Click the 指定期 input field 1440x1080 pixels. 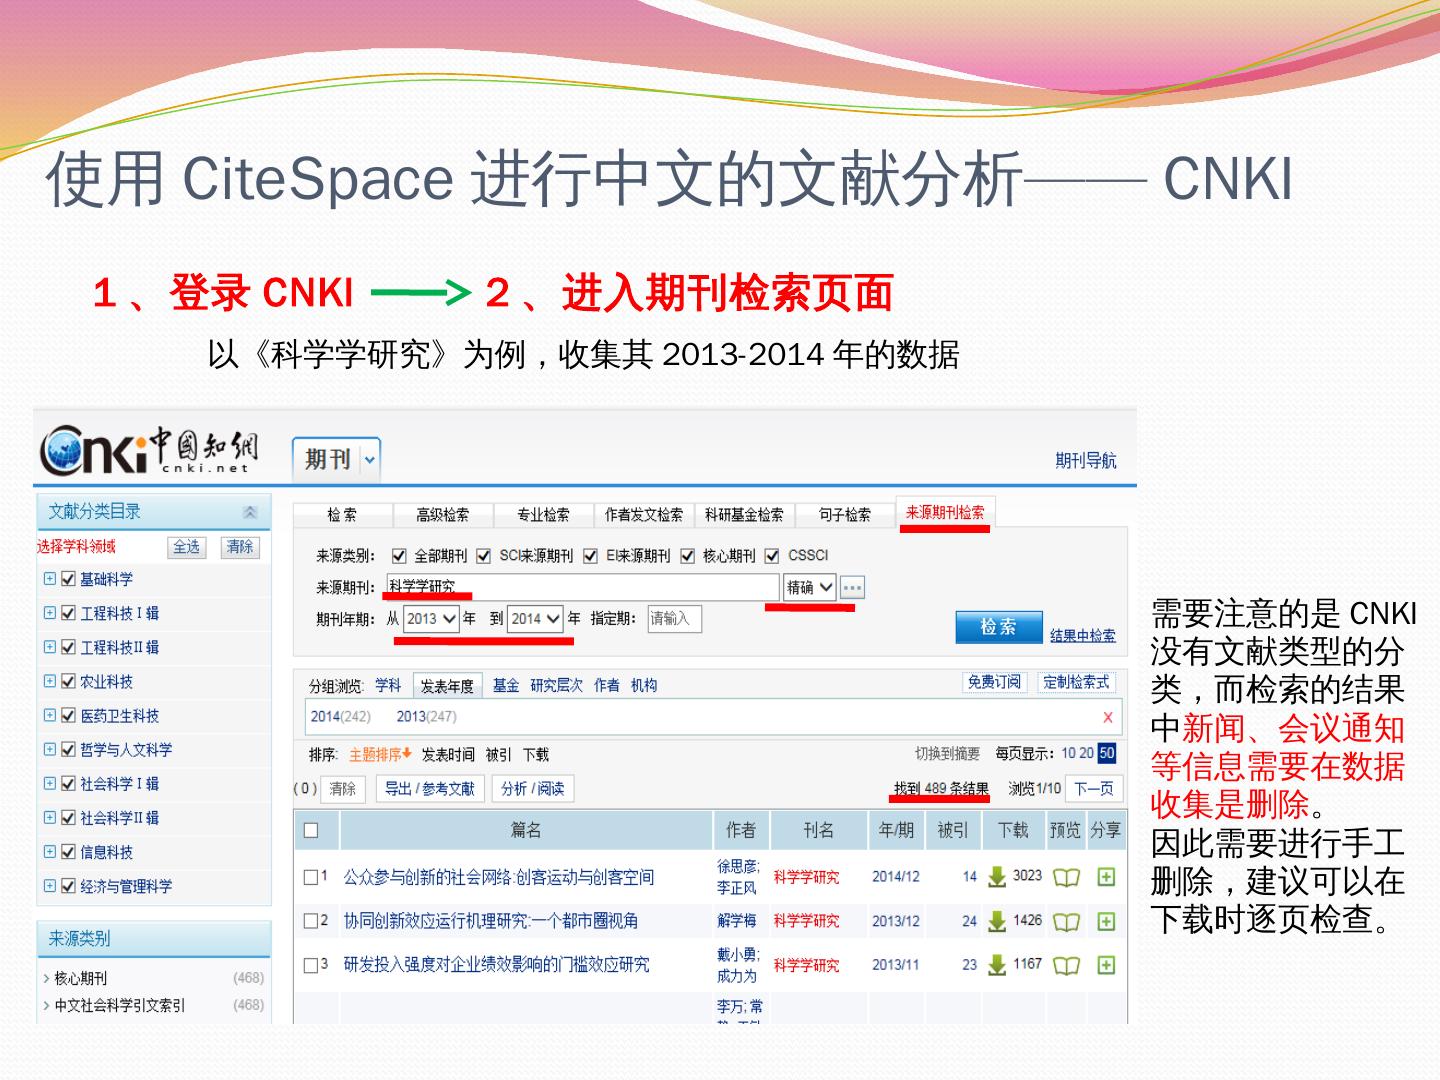click(675, 619)
